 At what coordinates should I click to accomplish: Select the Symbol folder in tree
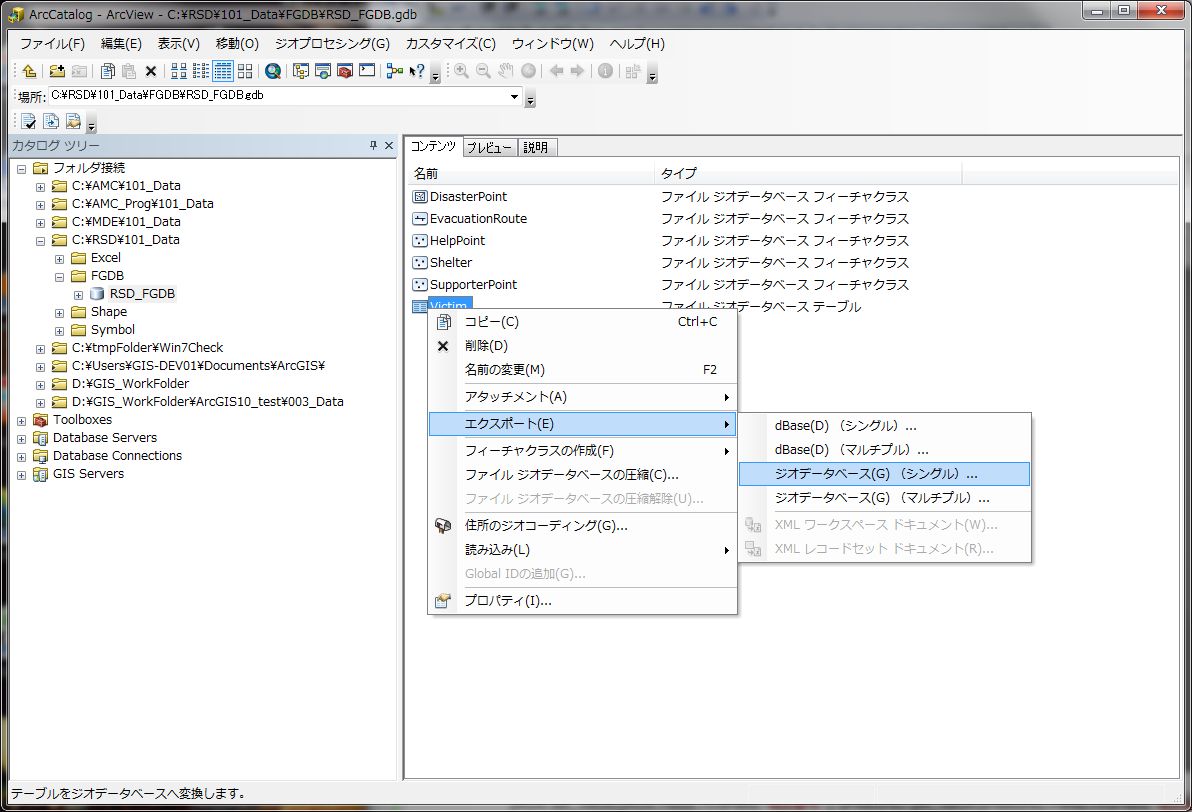click(113, 330)
